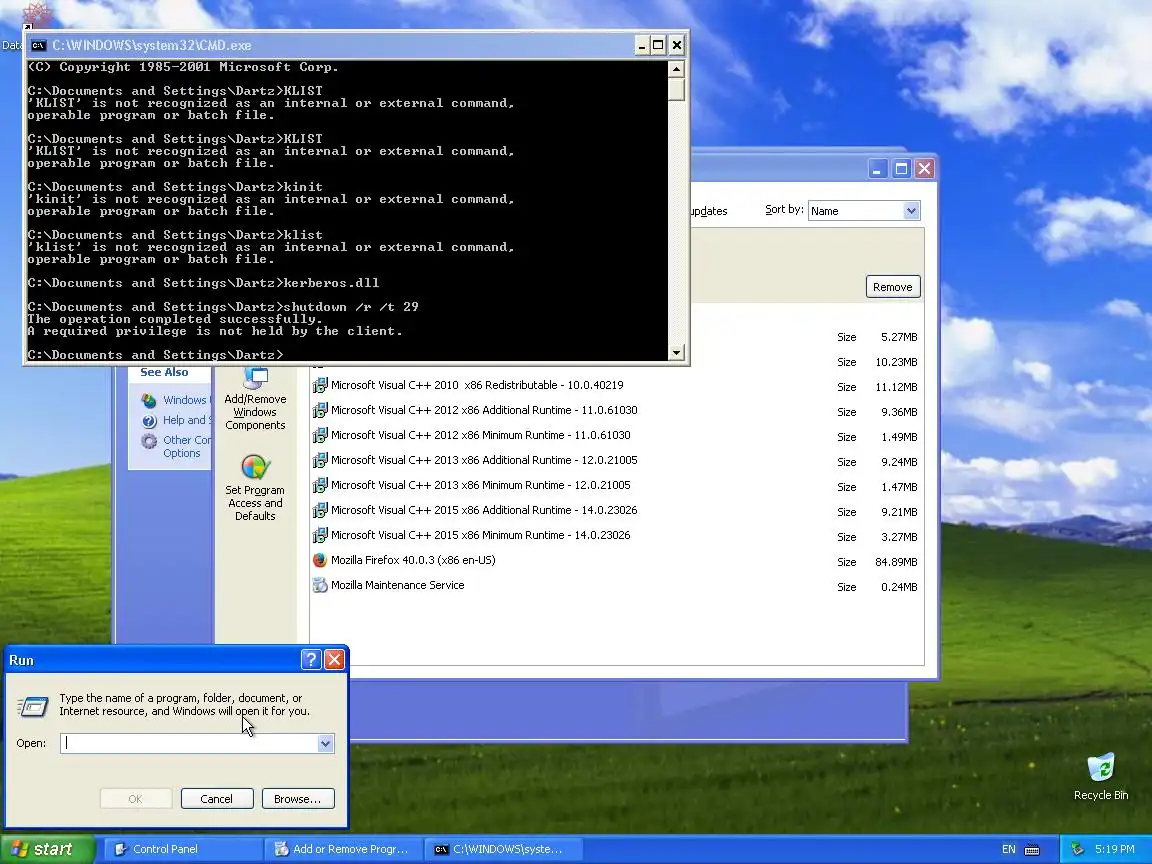Select Mozilla Firefox 40.0.3 icon in list

point(320,560)
